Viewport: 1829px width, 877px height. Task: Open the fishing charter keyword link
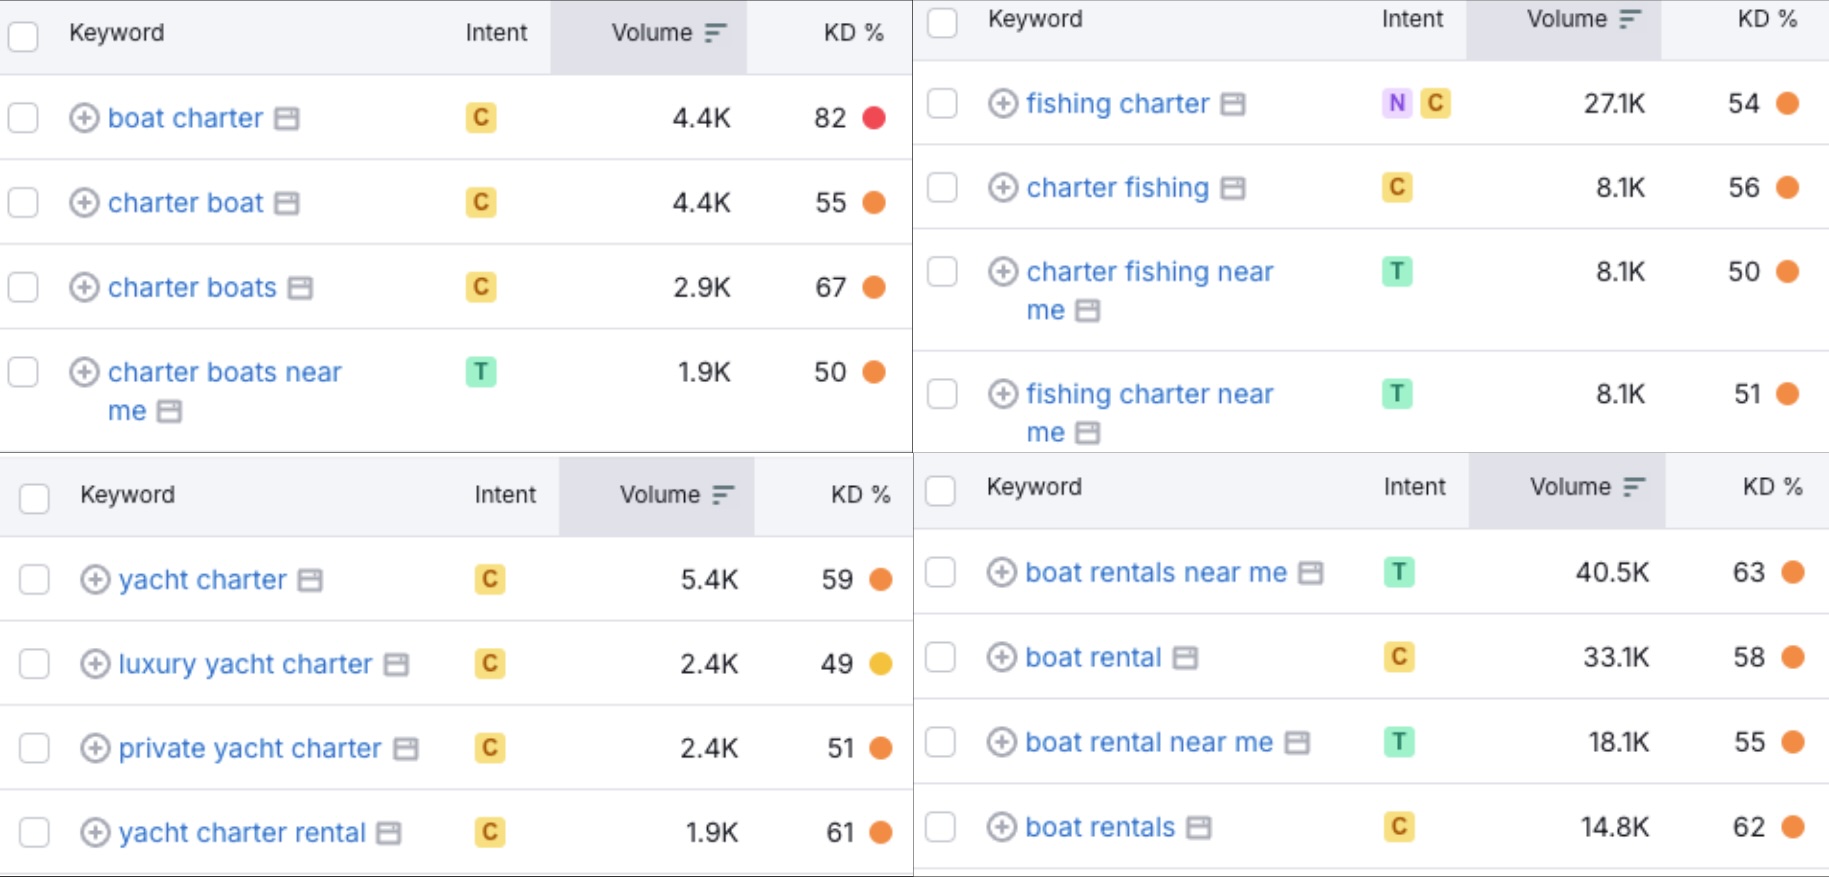(1118, 103)
